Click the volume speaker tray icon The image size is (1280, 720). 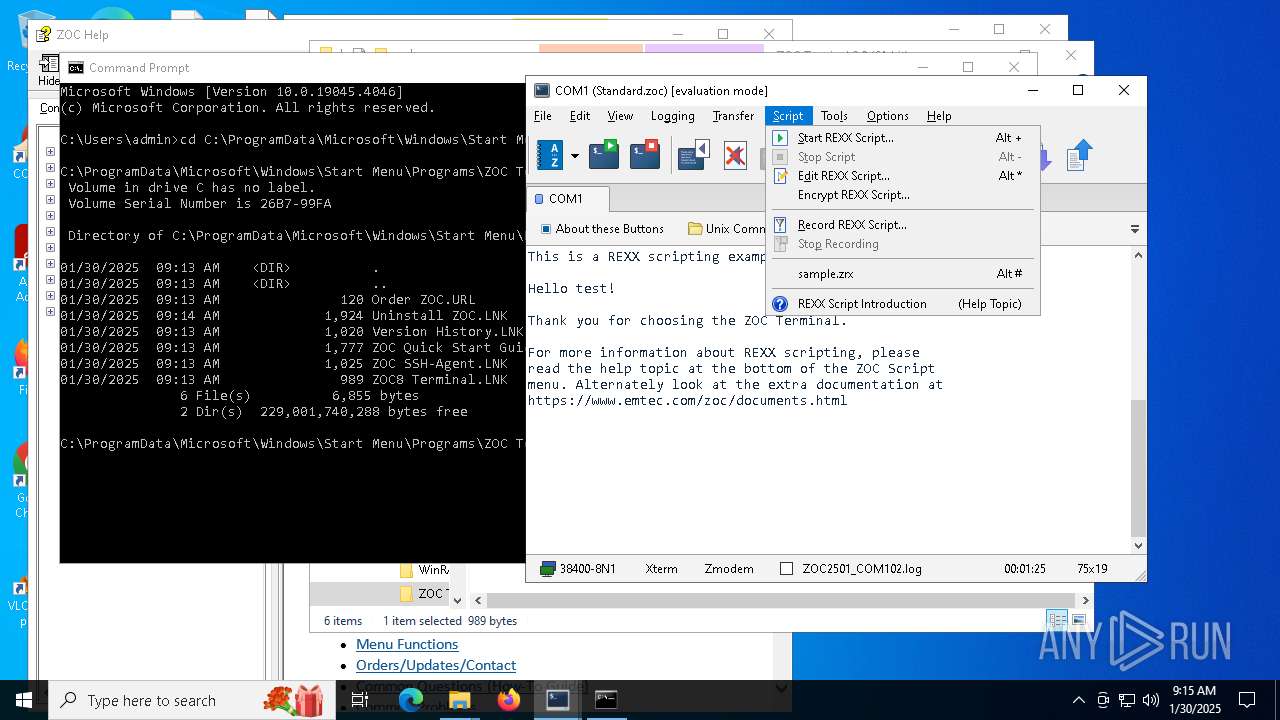(1151, 700)
